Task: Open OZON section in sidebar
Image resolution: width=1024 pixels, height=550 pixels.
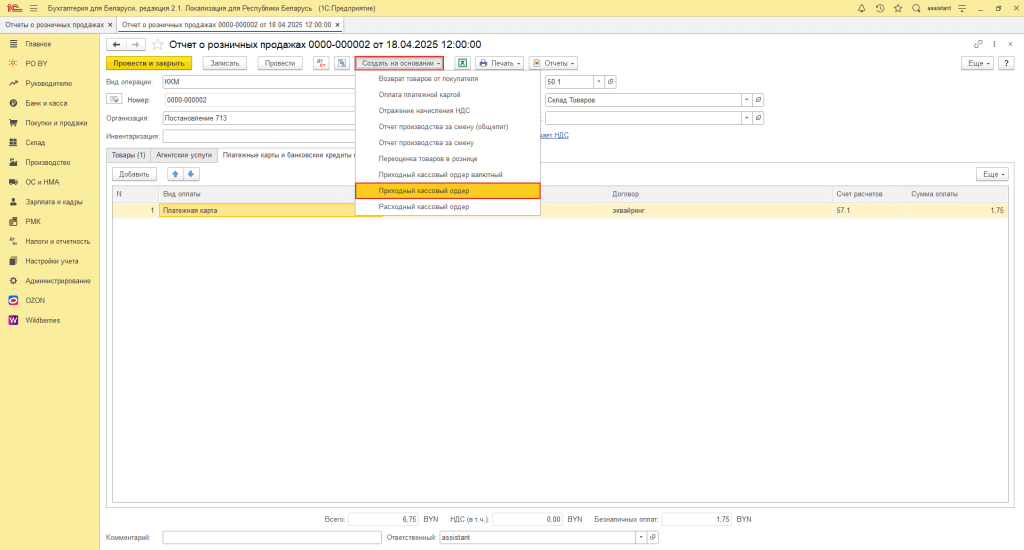Action: (x=35, y=300)
